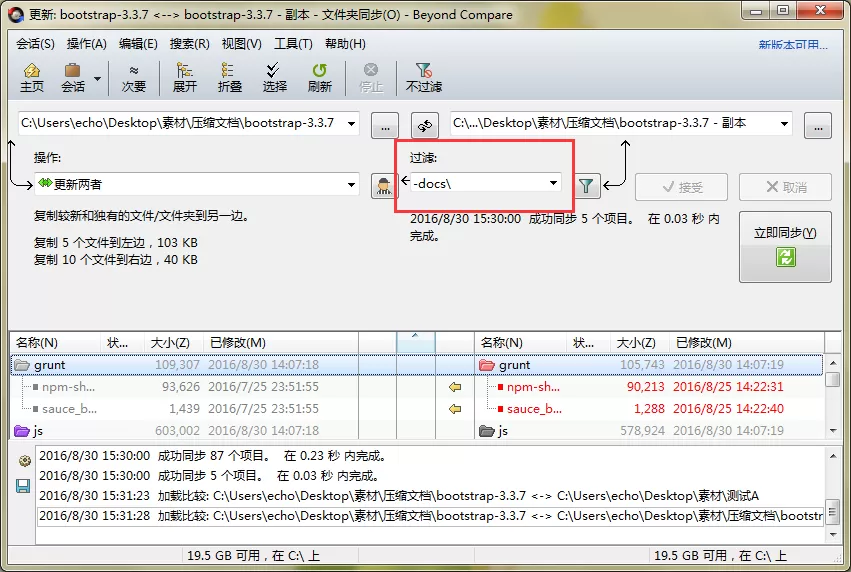Click the copy-left arrow for npm-sh... row
Viewport: 851px width, 572px height.
(455, 387)
